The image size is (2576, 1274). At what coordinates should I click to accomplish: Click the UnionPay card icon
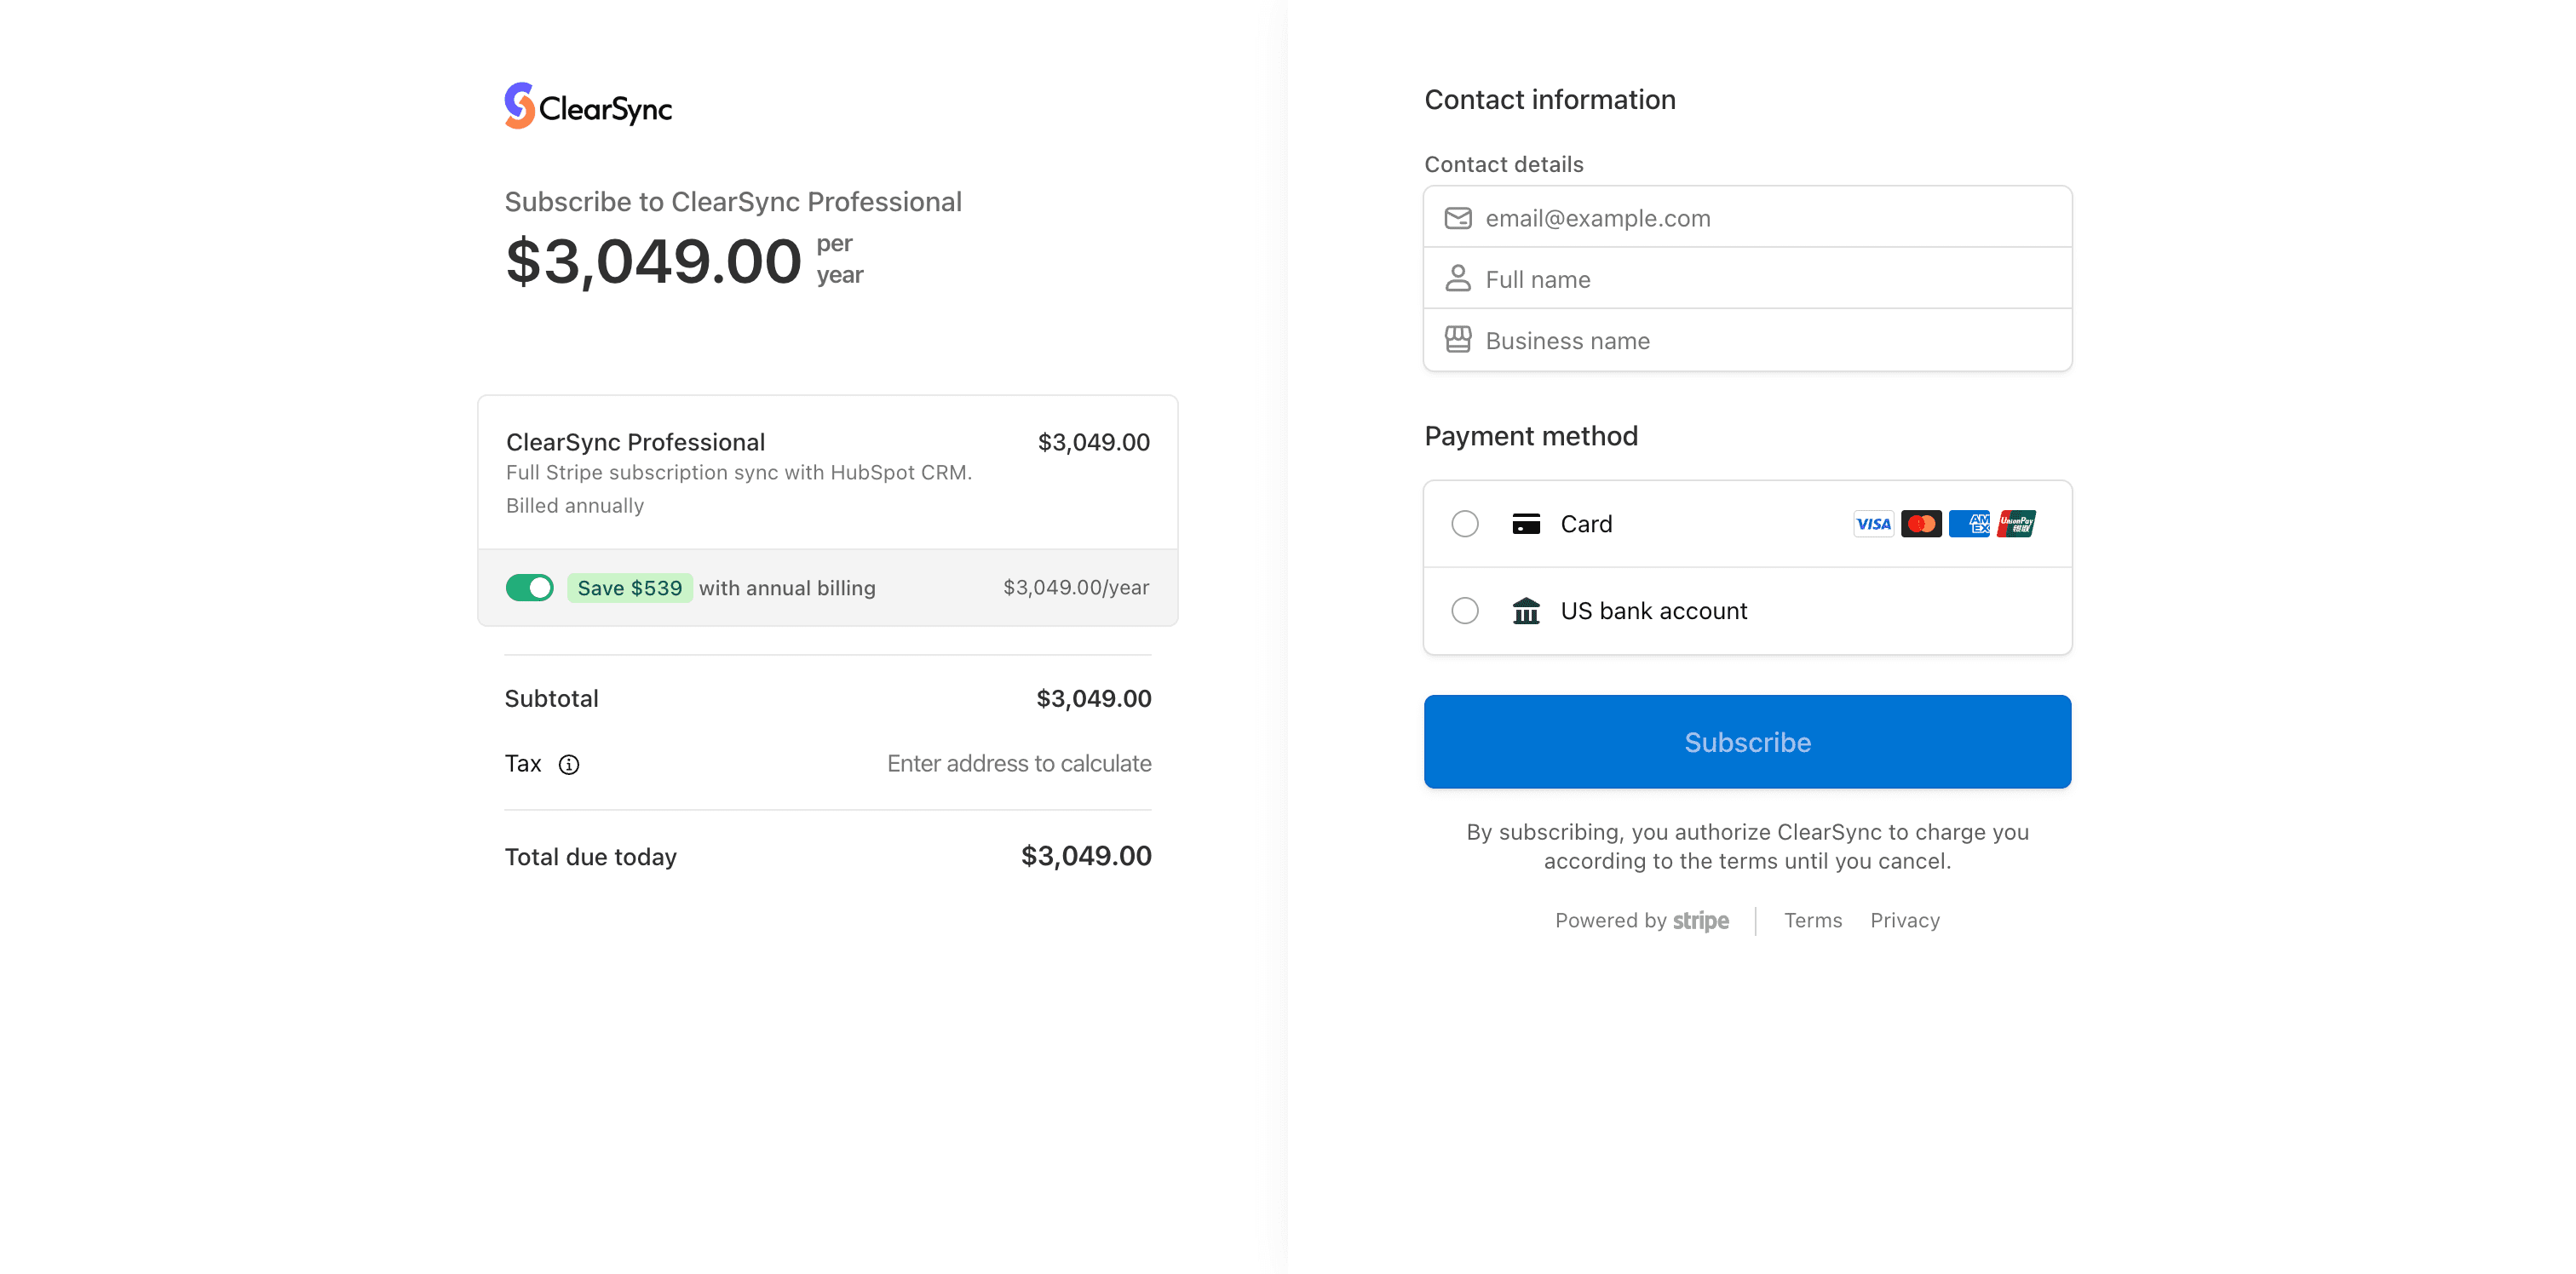click(x=2016, y=524)
